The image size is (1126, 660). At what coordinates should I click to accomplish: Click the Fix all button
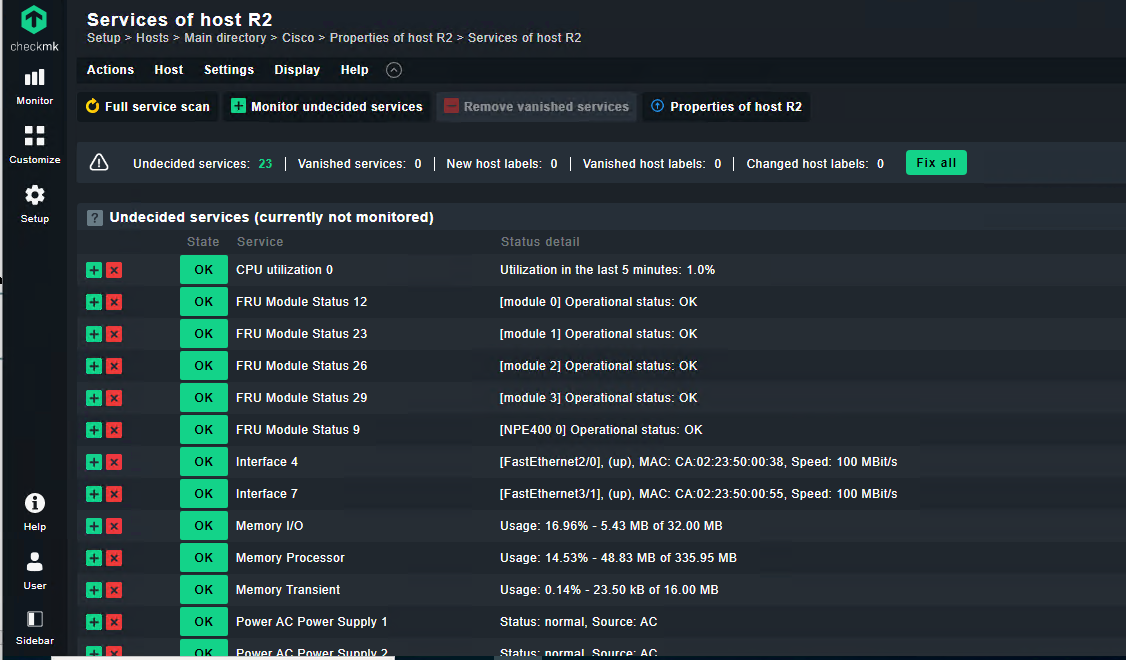tap(936, 163)
